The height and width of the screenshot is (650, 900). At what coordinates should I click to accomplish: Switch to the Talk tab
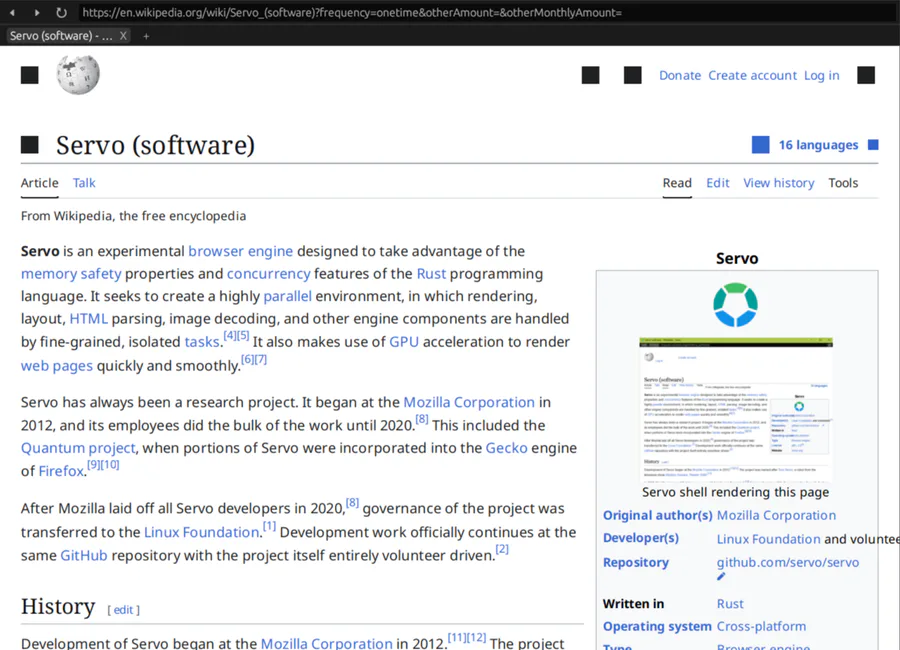[84, 183]
